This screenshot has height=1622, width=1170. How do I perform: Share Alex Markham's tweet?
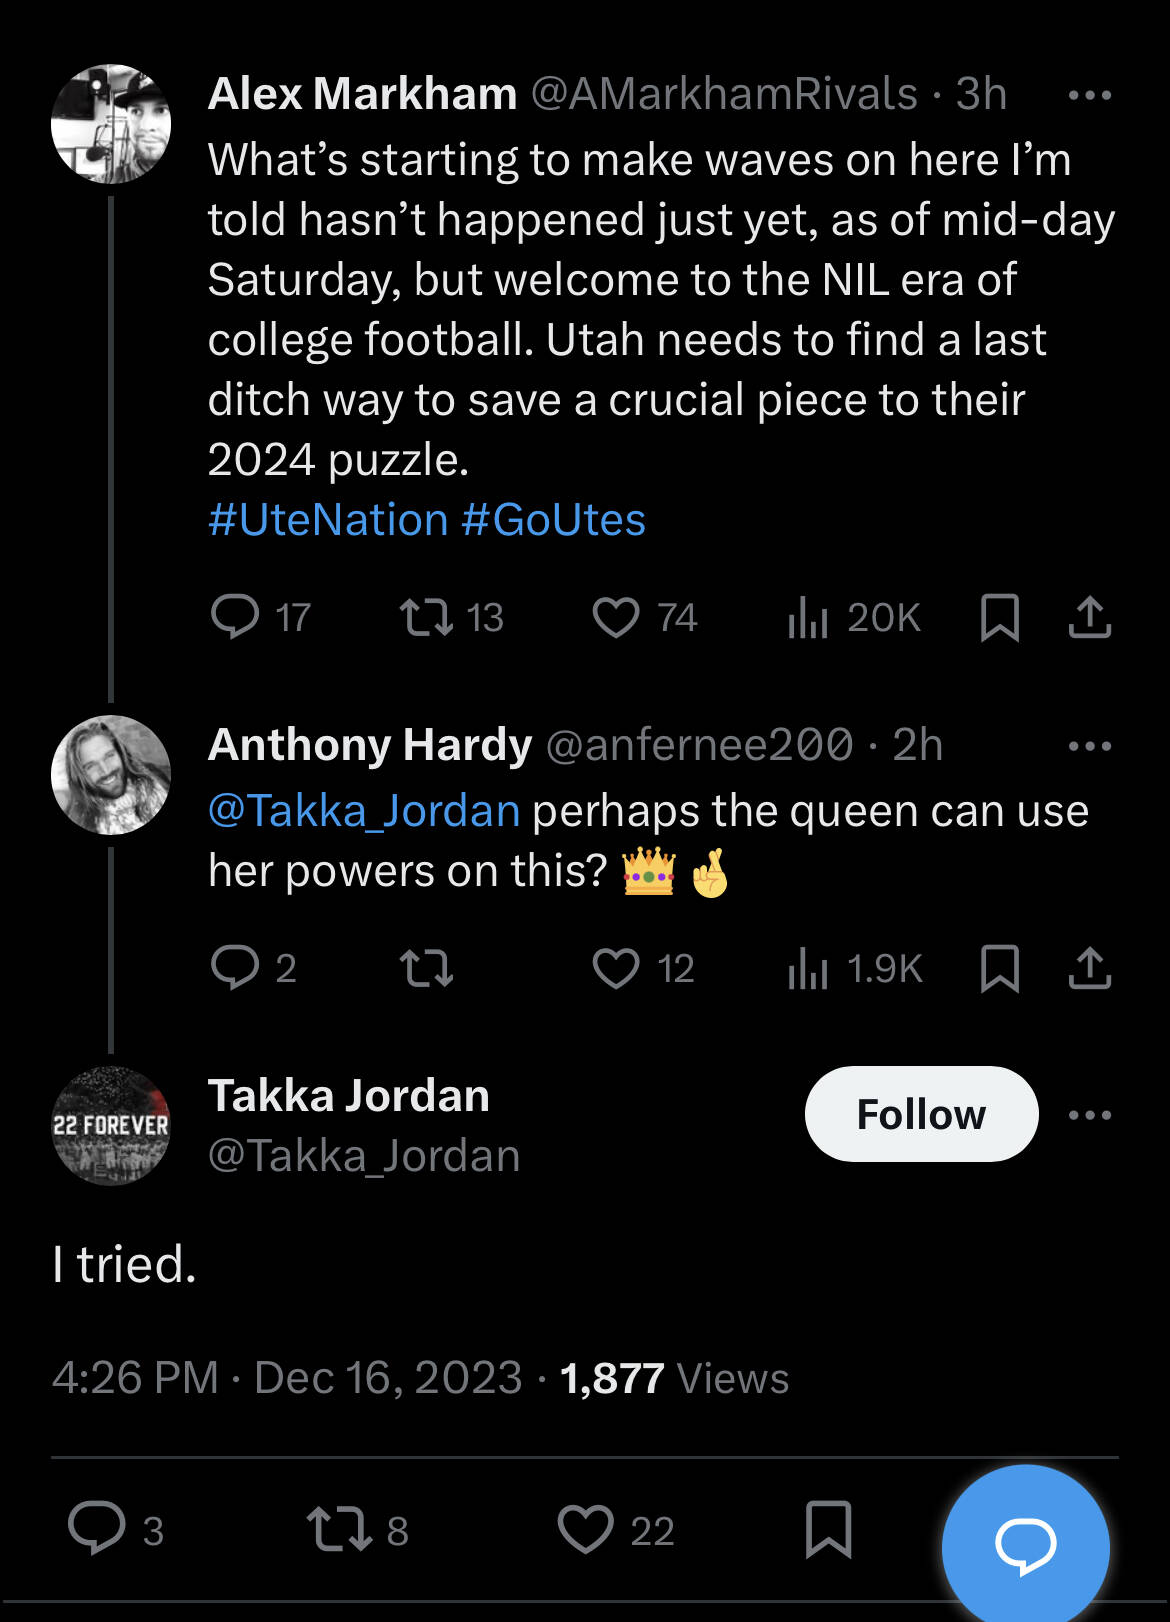point(1089,616)
